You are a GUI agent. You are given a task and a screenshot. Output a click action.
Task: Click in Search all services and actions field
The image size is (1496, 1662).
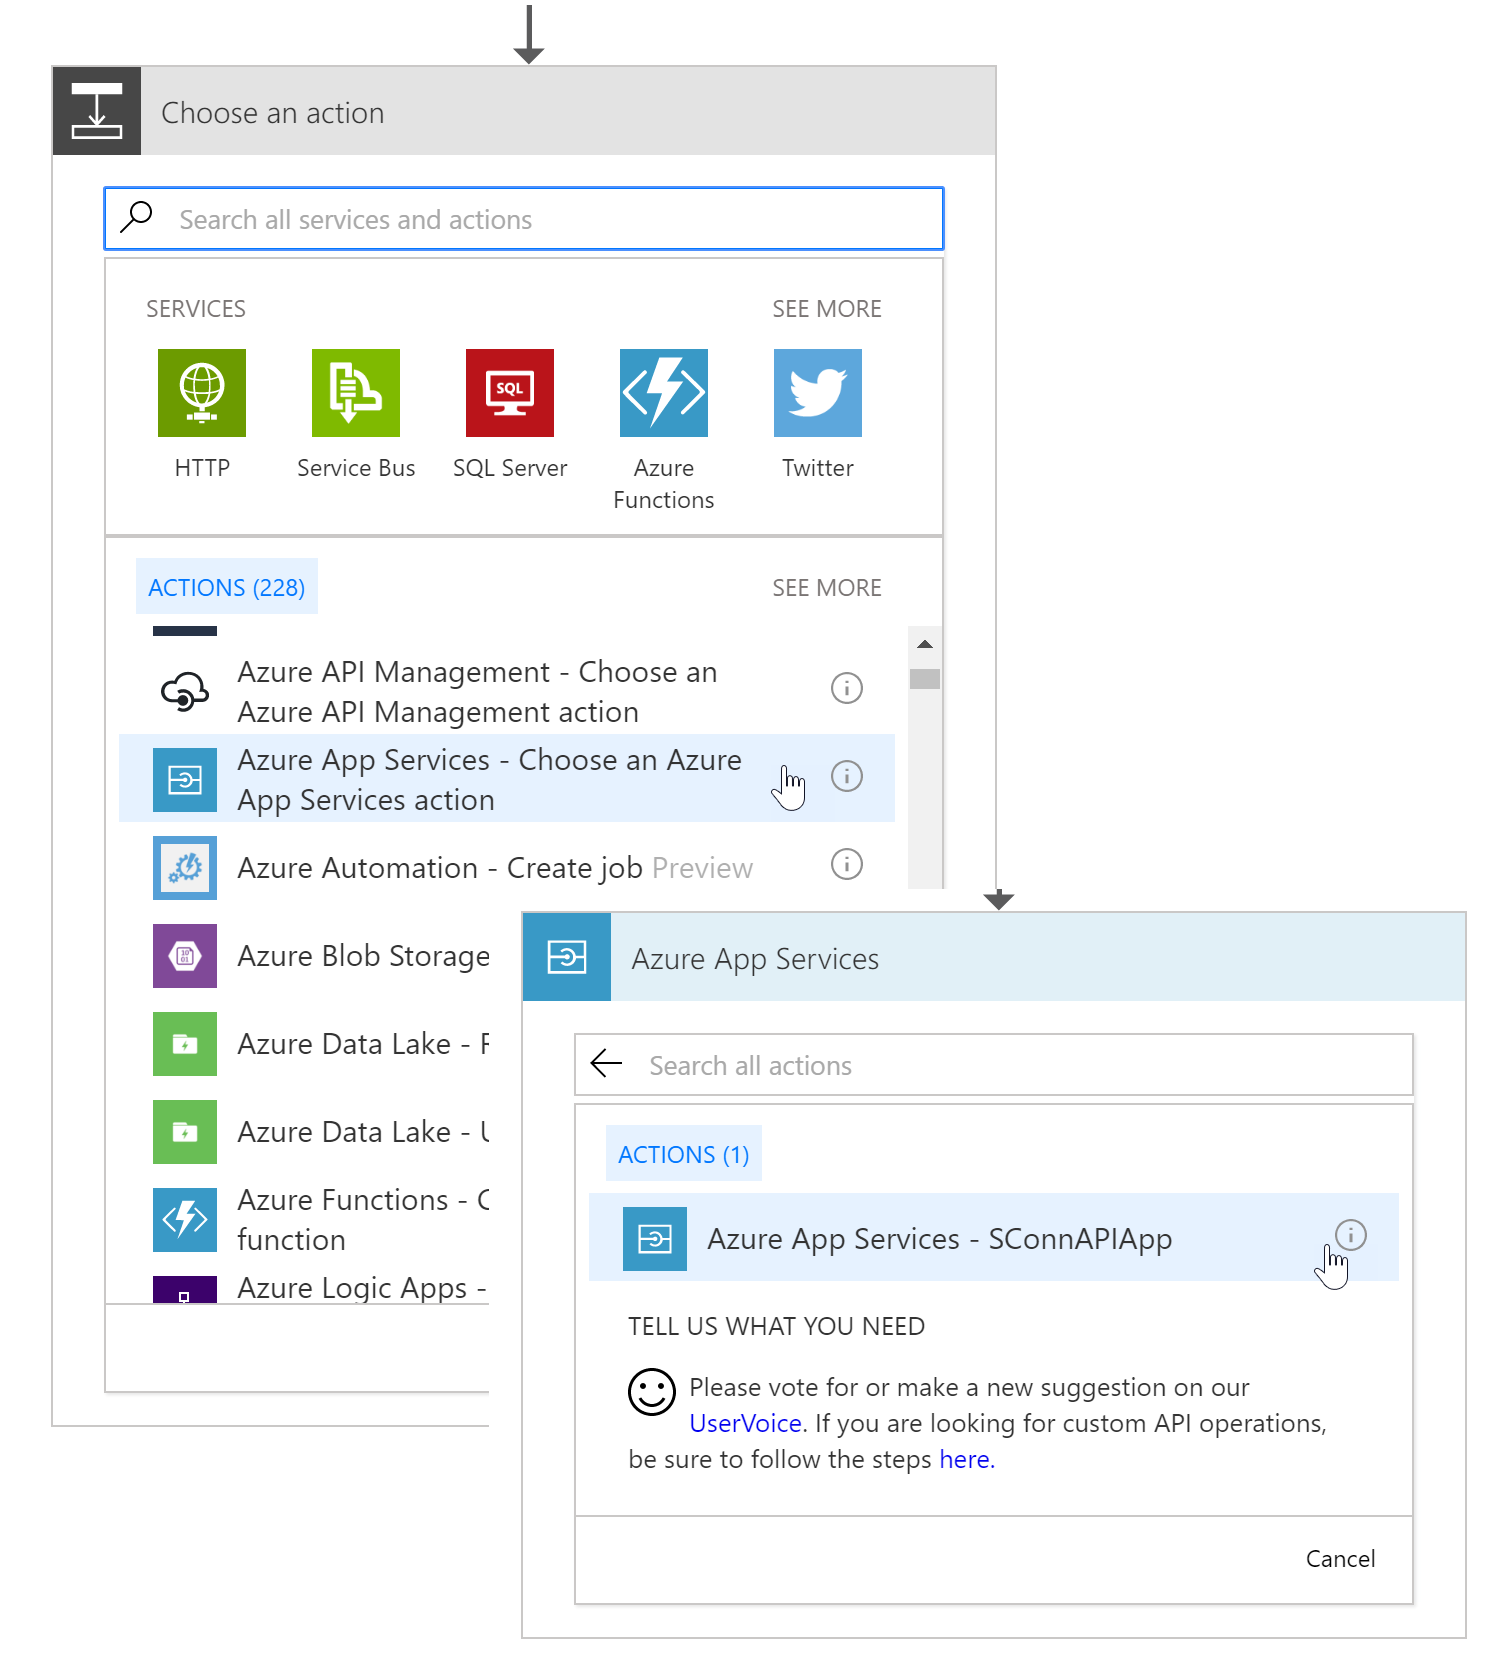[524, 218]
